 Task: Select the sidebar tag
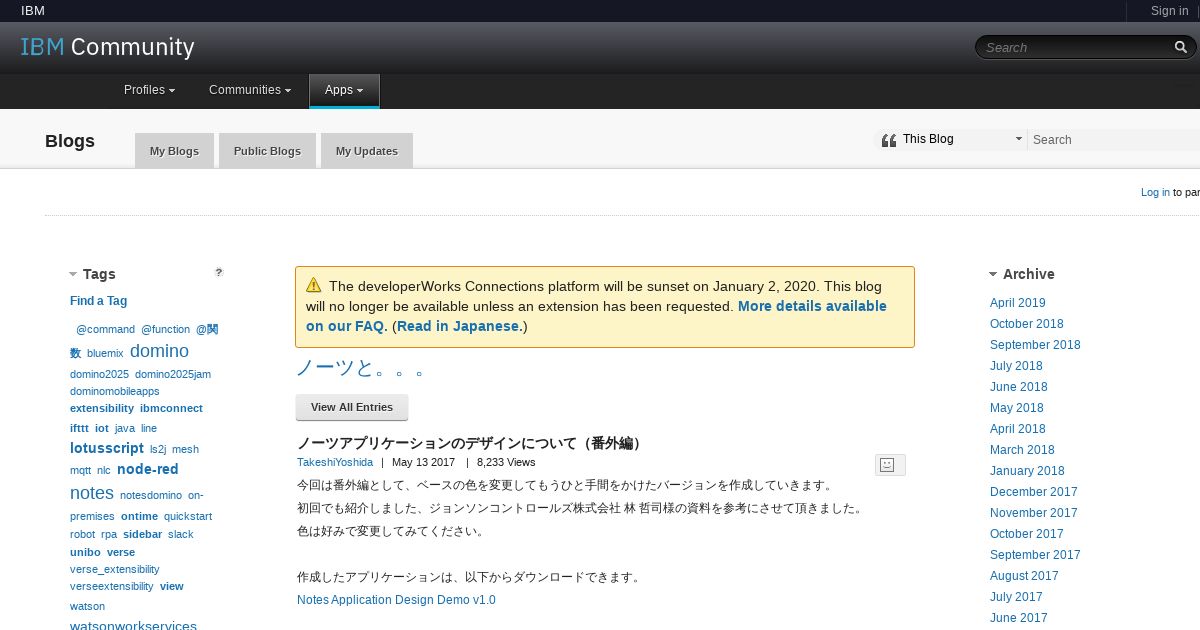coord(142,534)
